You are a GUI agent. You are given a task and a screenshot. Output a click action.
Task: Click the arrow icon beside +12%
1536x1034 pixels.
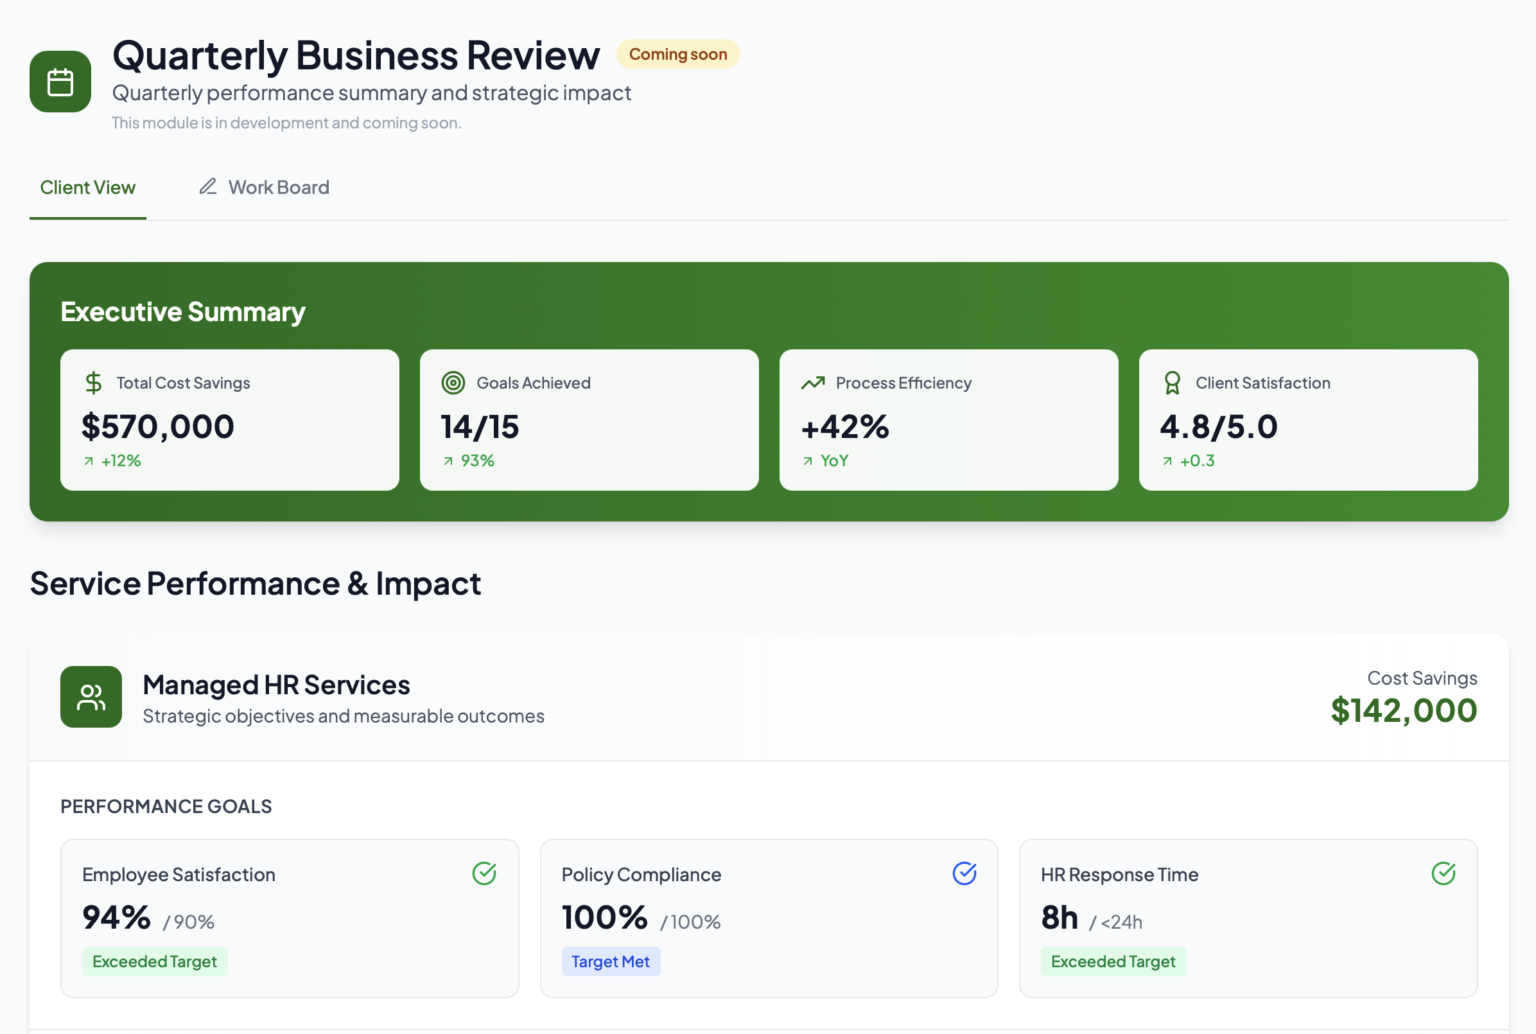[x=89, y=461]
